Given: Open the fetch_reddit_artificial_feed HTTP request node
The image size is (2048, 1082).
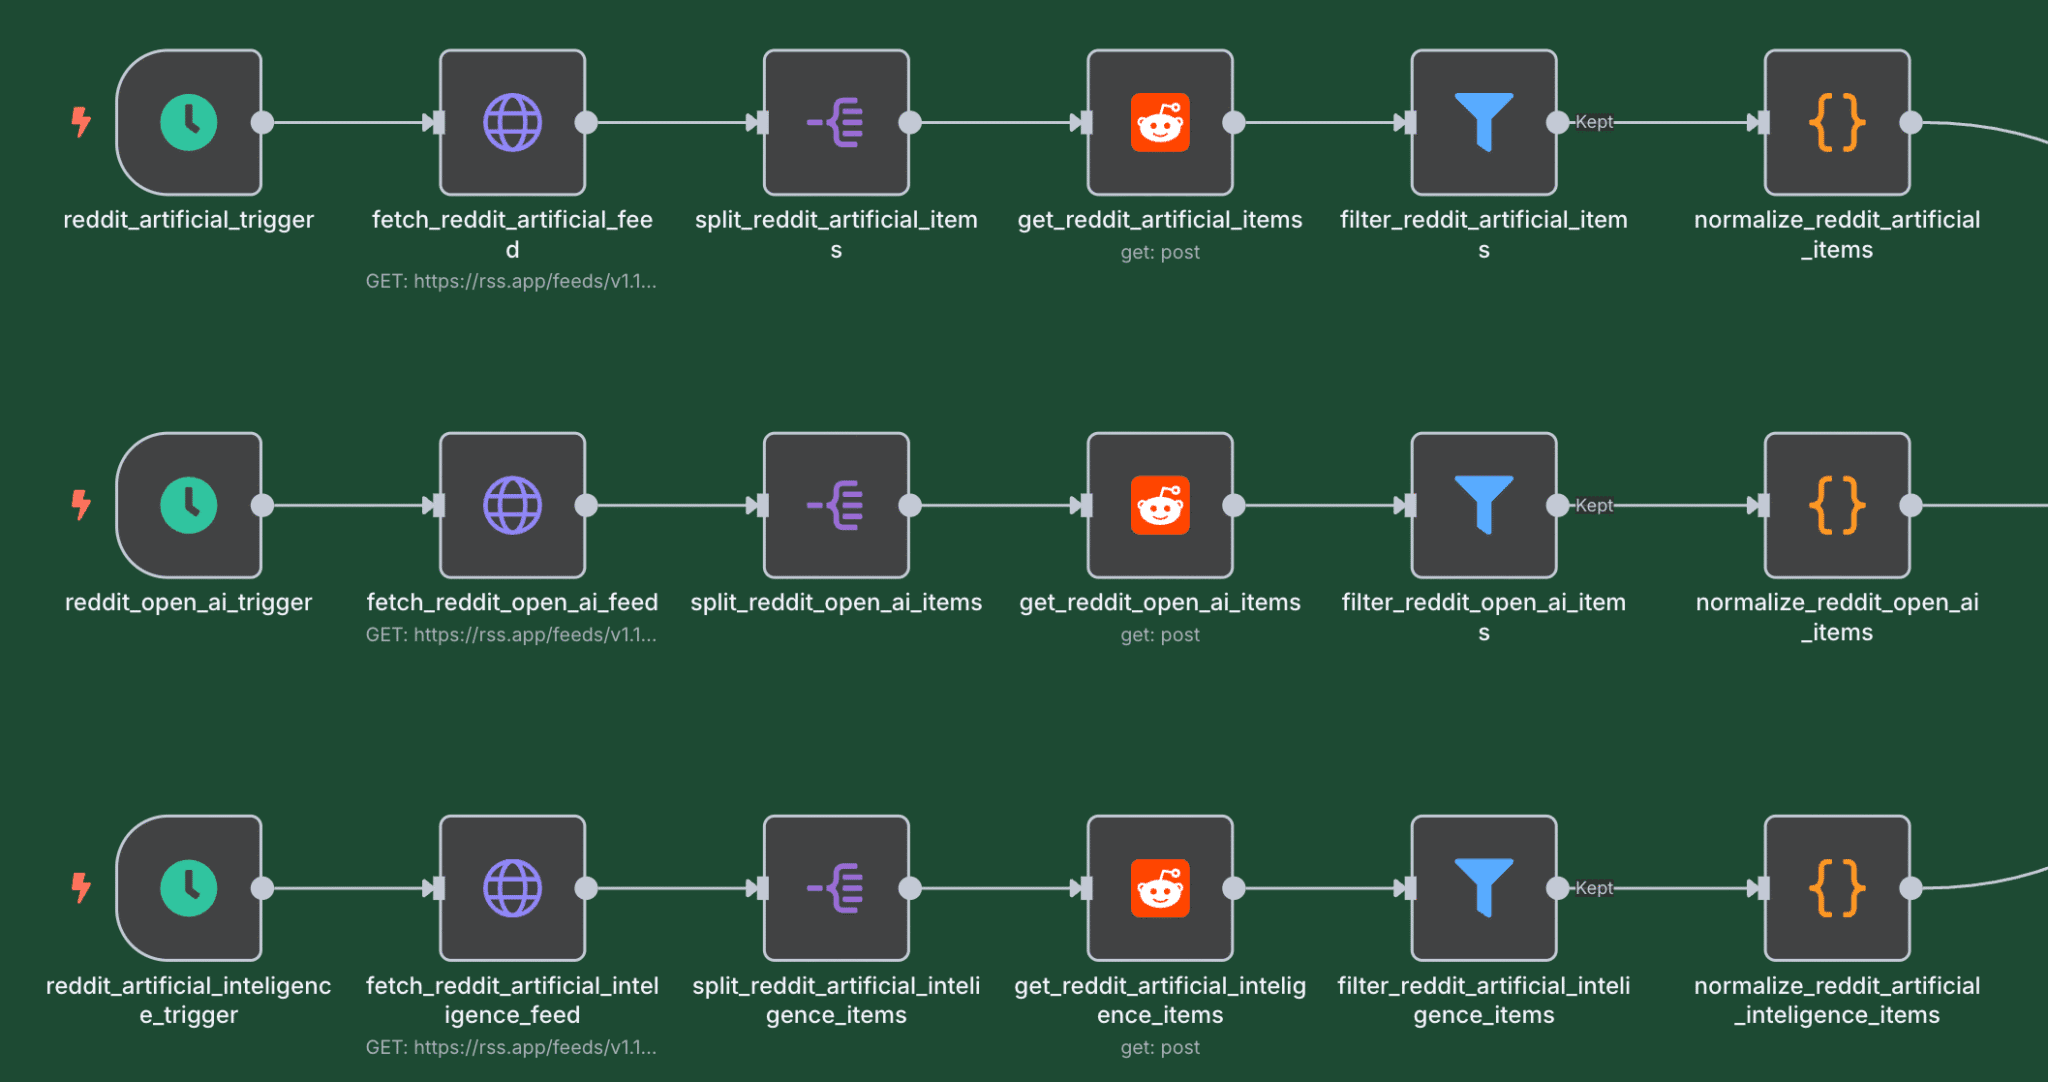Looking at the screenshot, I should point(512,123).
